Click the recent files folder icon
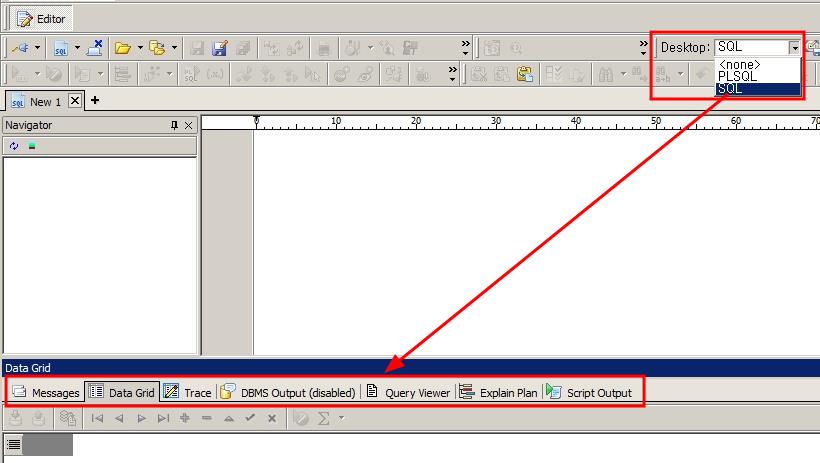The image size is (820, 463). (x=157, y=47)
